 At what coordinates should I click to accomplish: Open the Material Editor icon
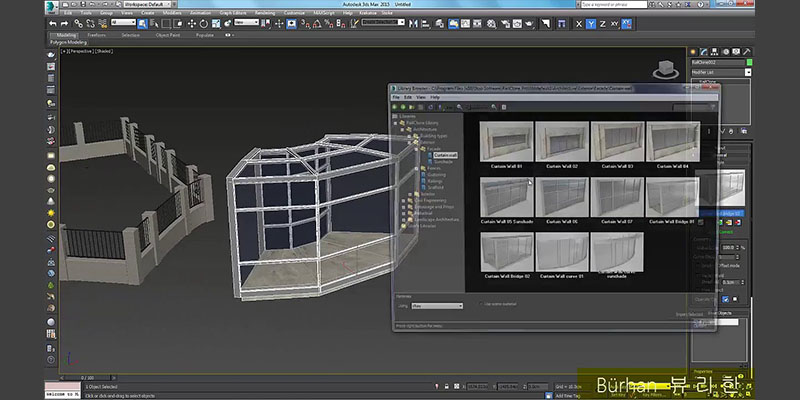click(492, 23)
